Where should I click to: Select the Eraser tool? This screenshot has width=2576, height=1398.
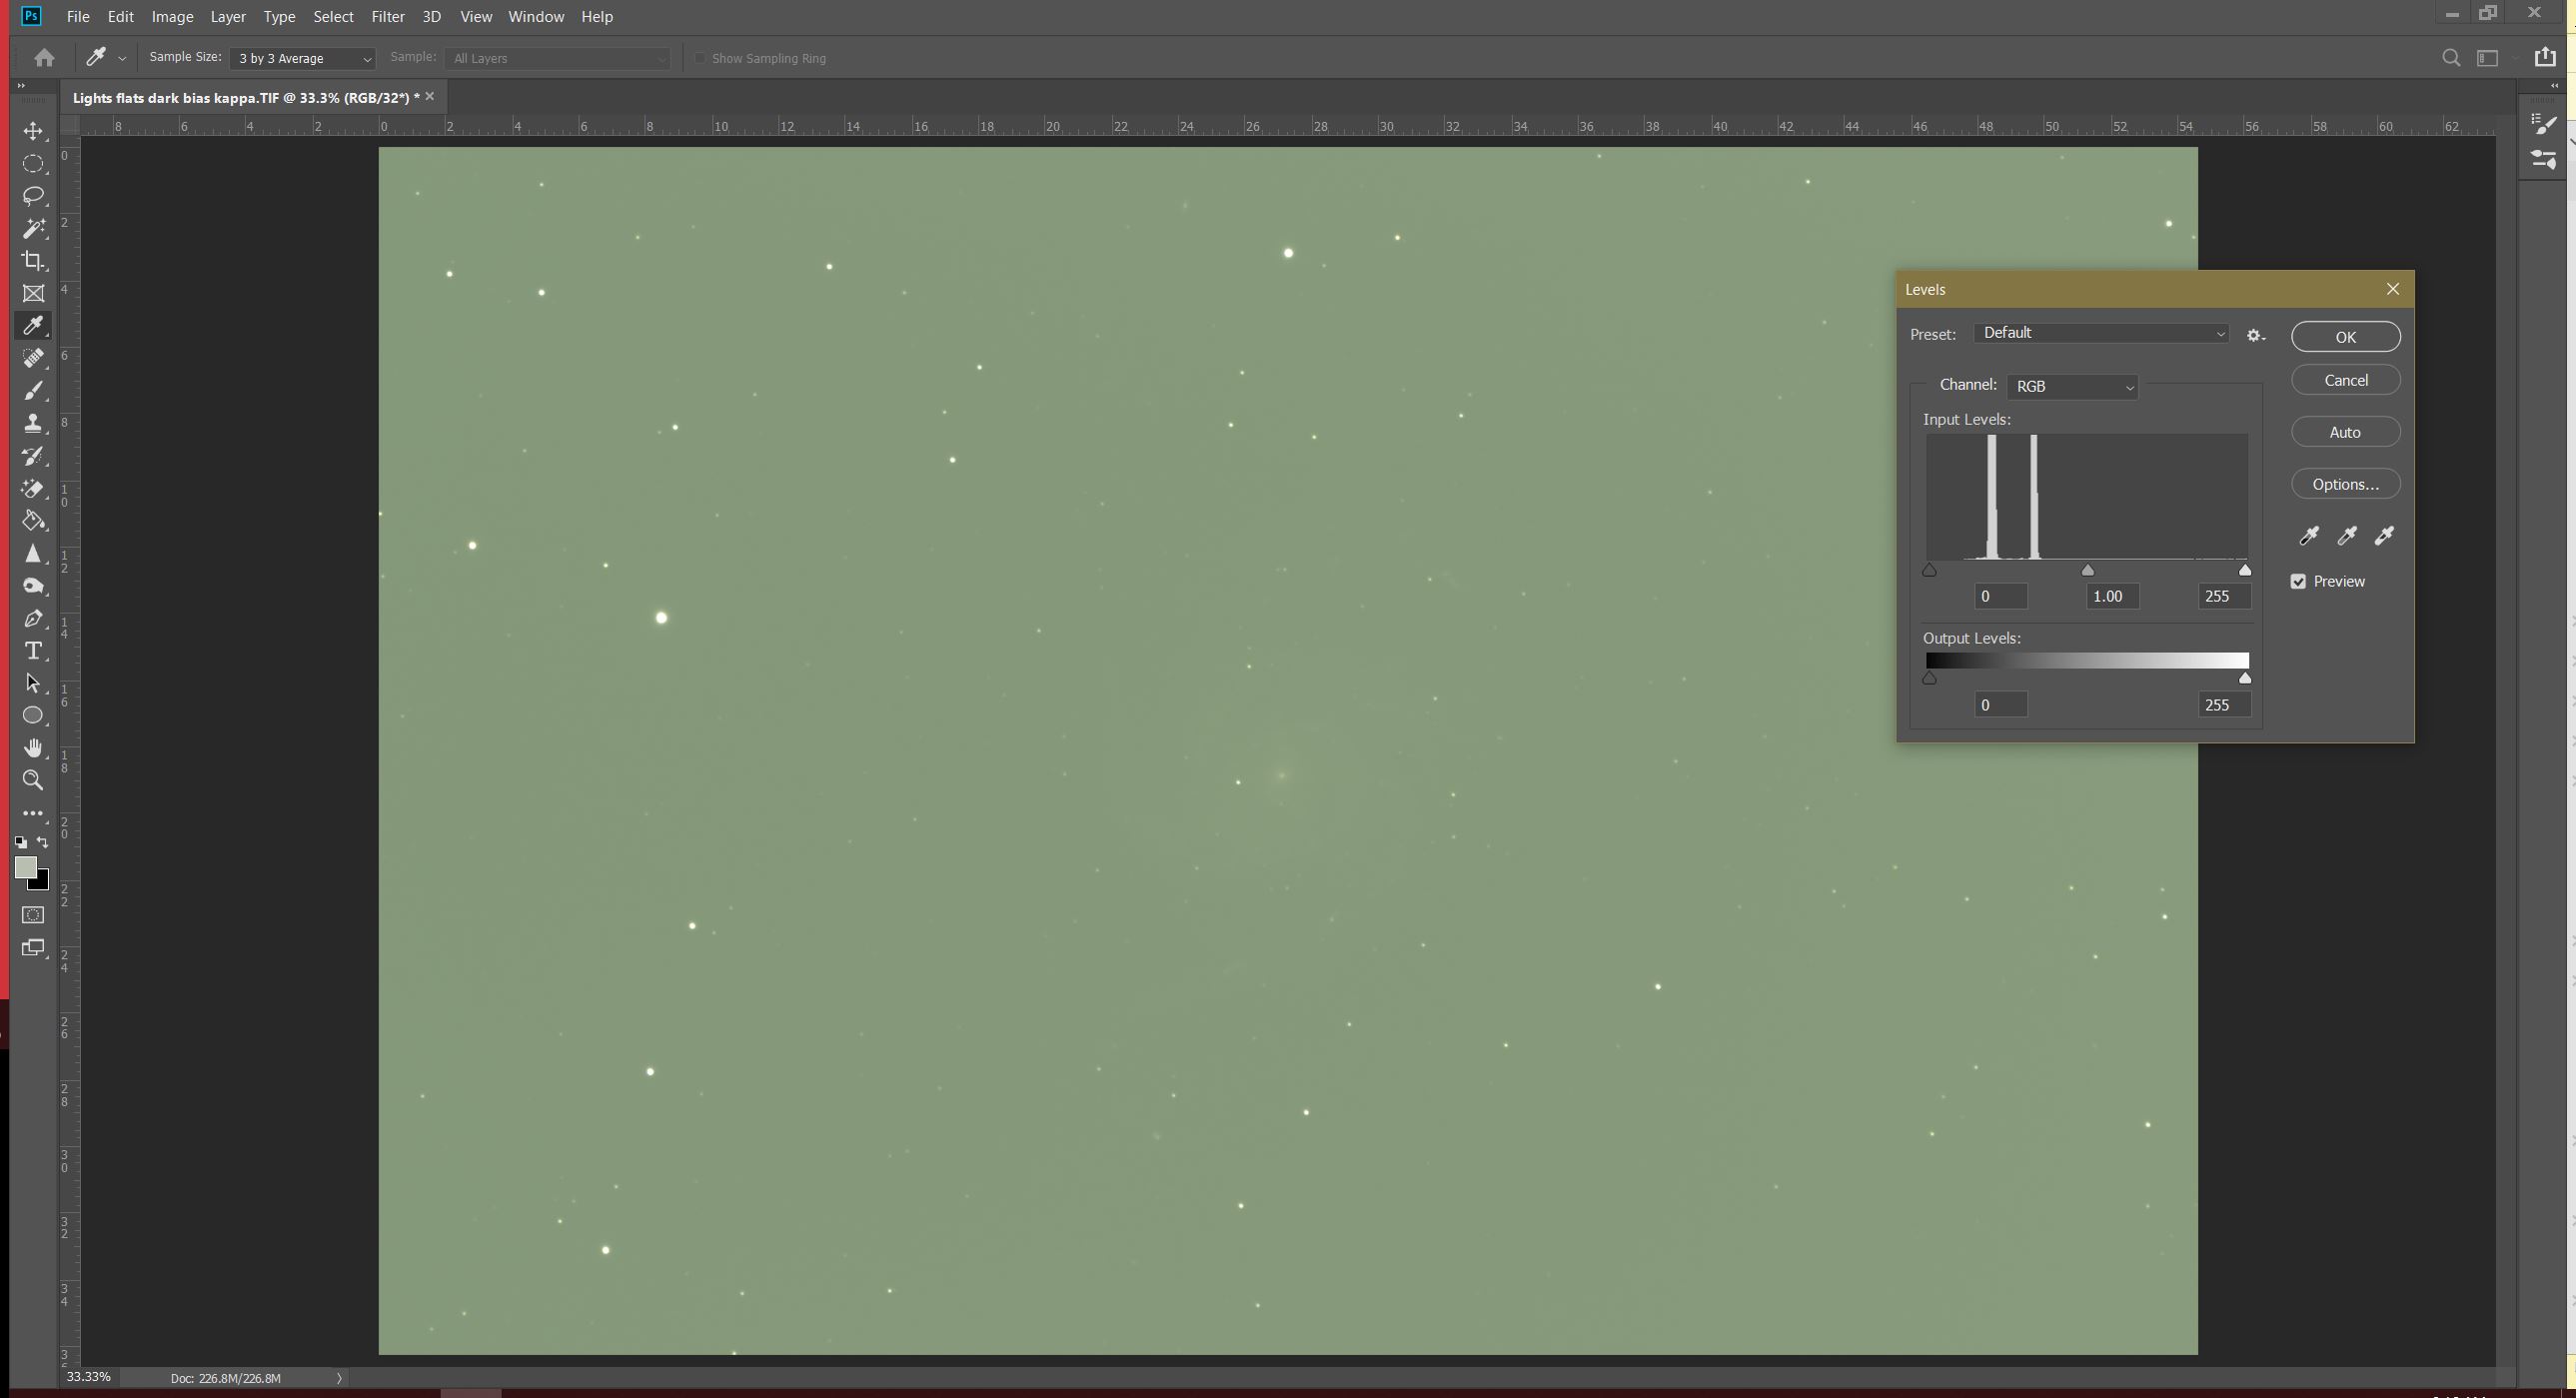pos(33,488)
